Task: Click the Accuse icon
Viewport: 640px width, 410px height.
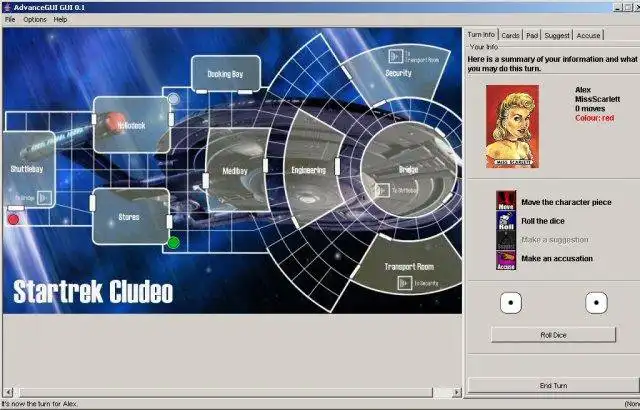Action: click(x=506, y=260)
